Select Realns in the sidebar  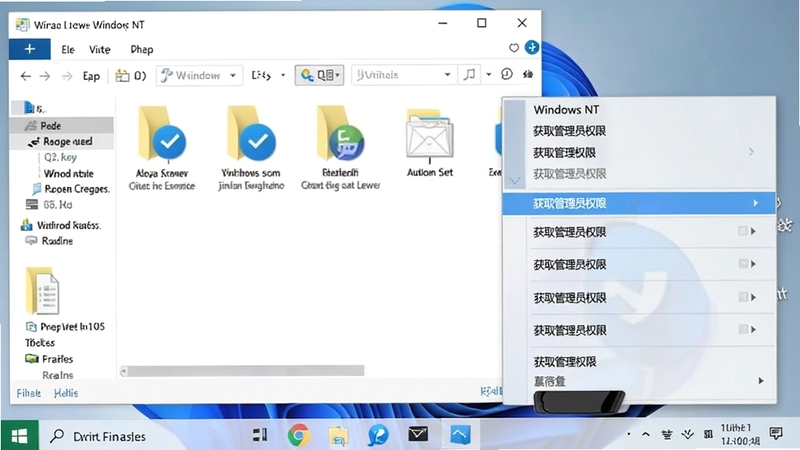(x=58, y=375)
